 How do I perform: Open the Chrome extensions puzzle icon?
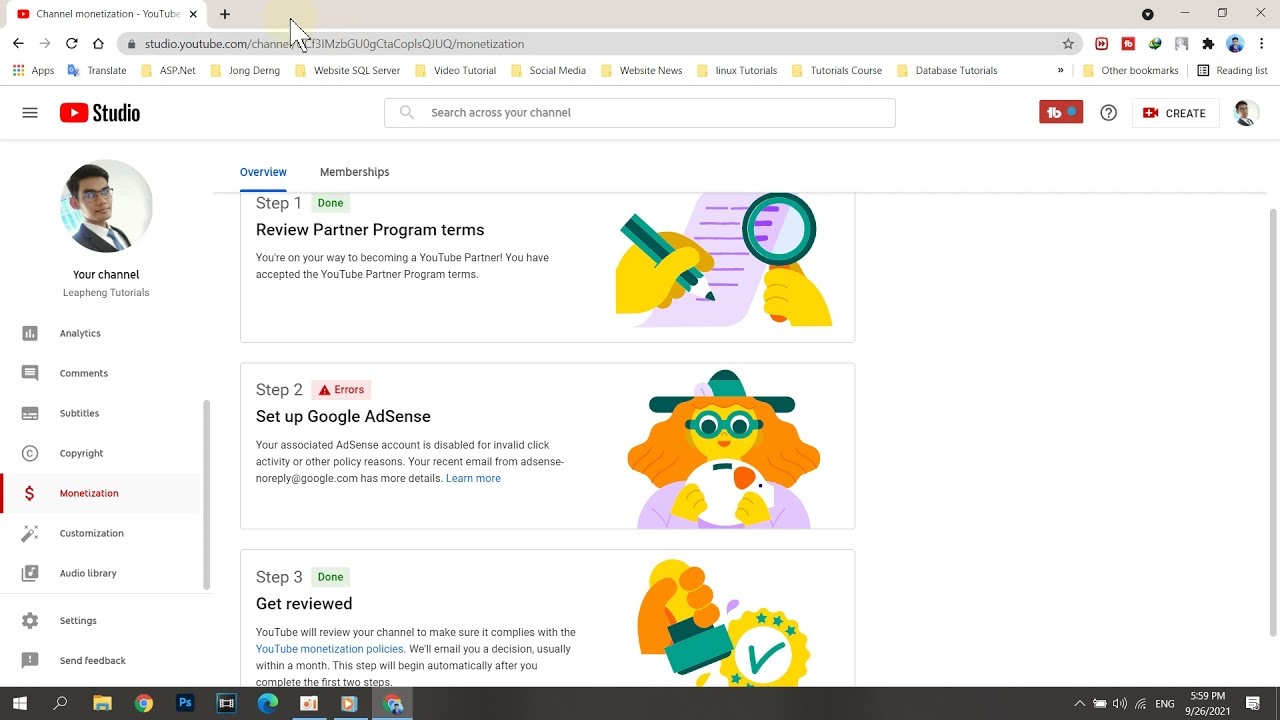(x=1208, y=44)
